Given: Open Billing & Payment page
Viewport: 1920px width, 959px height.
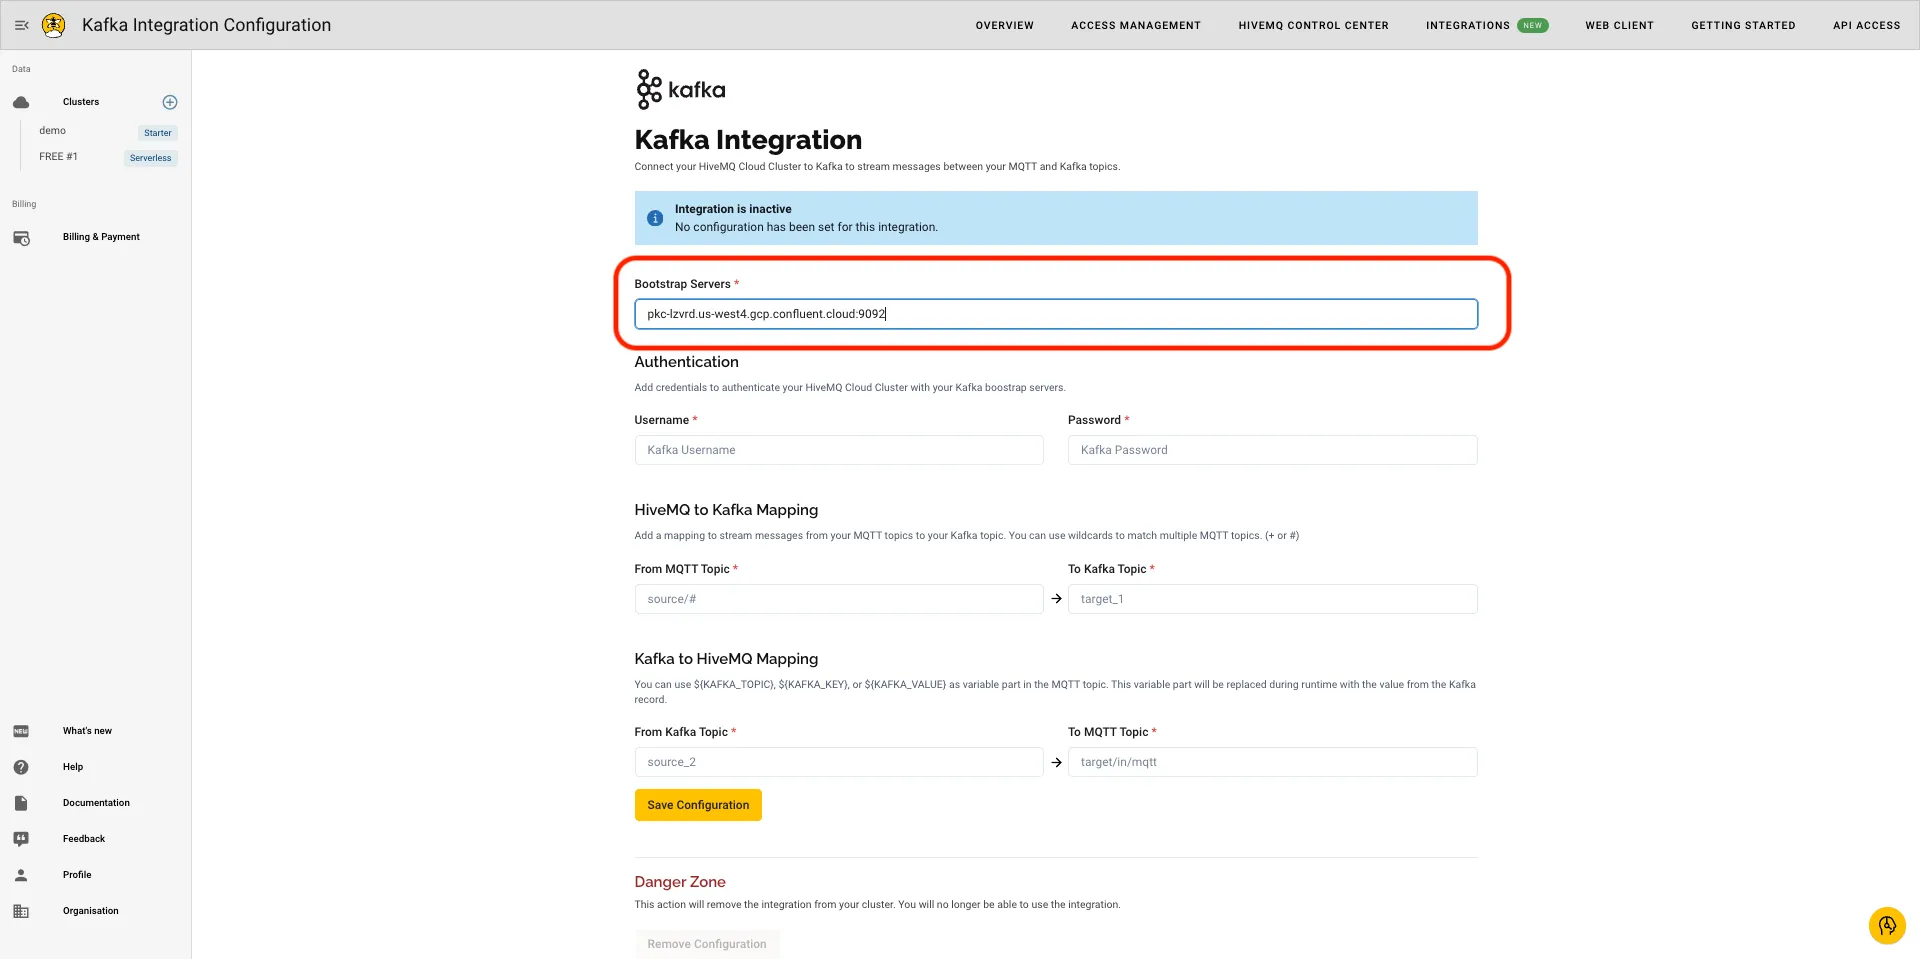Looking at the screenshot, I should point(101,237).
